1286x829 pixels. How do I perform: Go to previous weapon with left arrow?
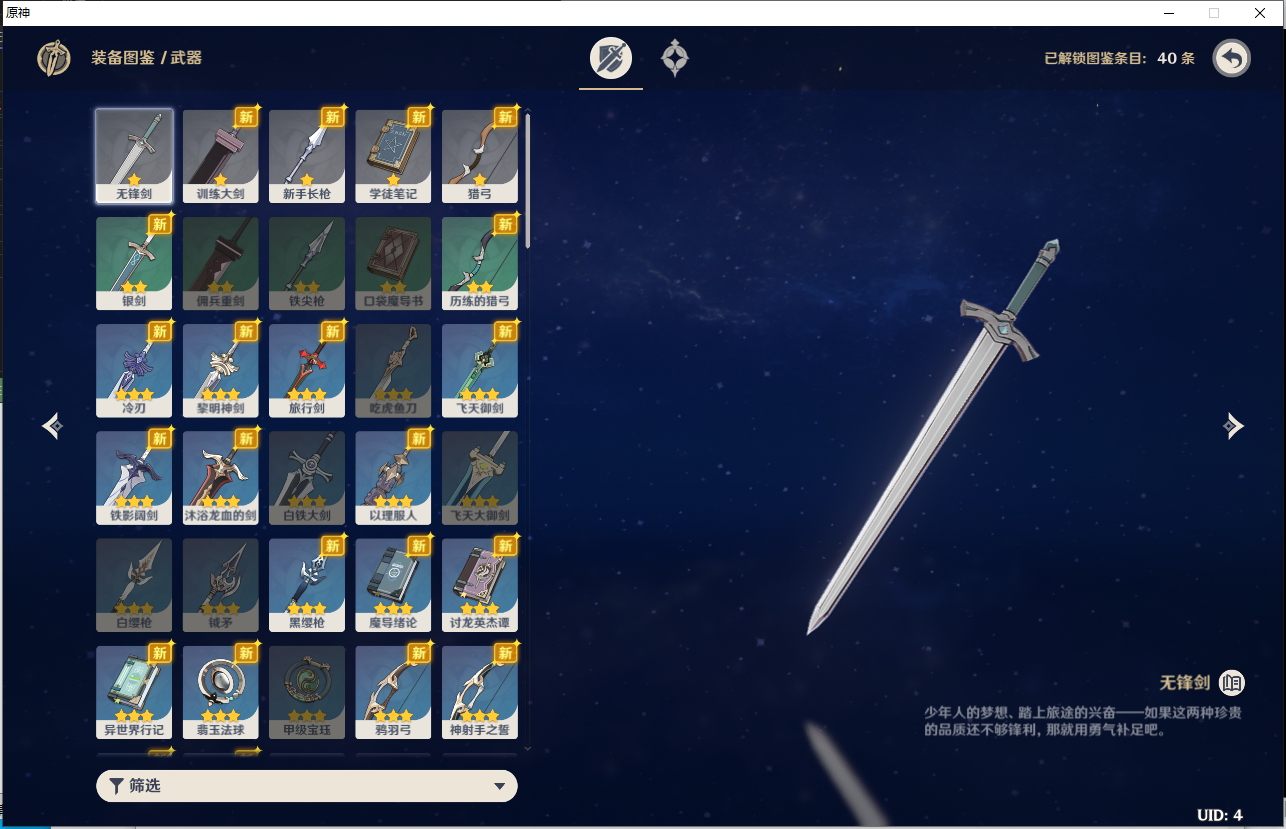coord(54,426)
